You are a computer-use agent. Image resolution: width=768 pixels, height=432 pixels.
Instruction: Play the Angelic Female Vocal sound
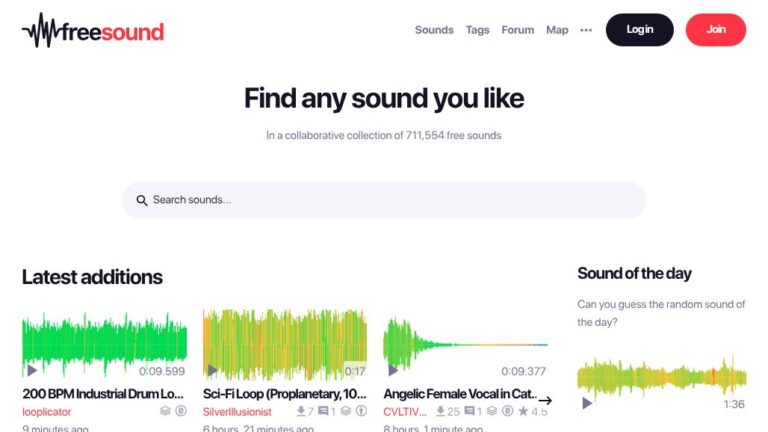[x=392, y=370]
